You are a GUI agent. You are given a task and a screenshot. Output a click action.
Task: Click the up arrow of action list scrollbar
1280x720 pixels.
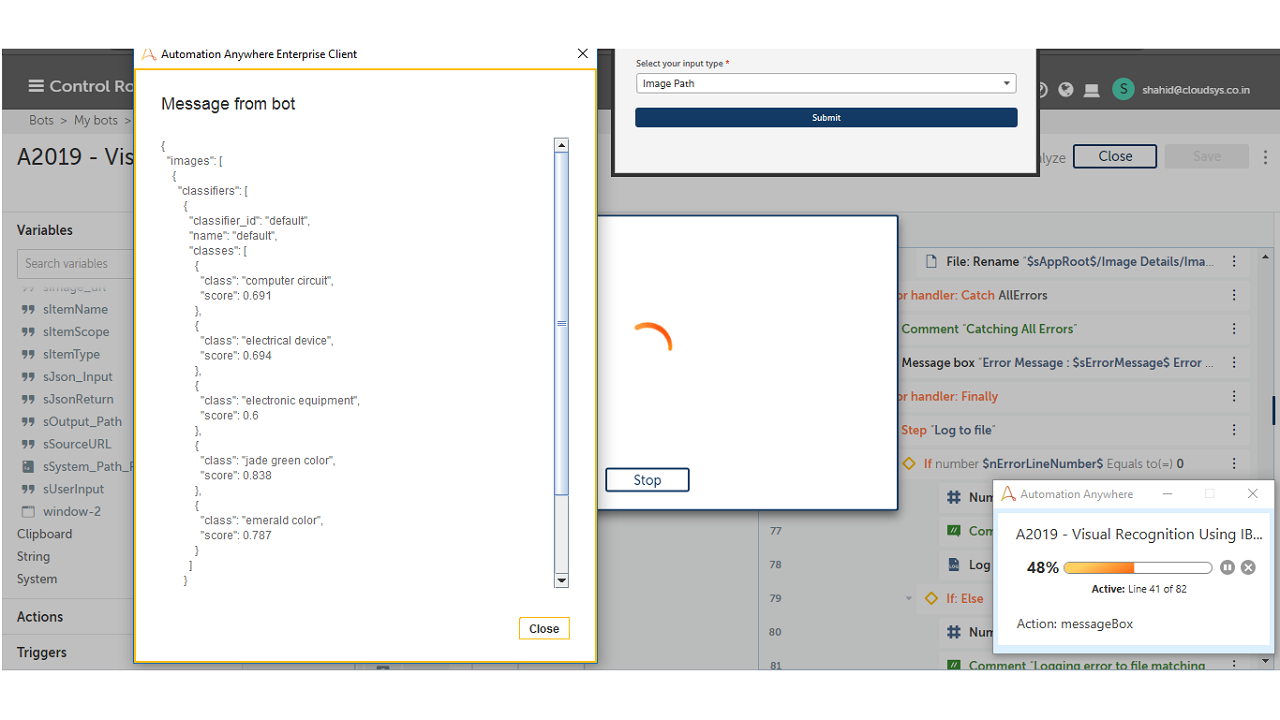[1265, 255]
